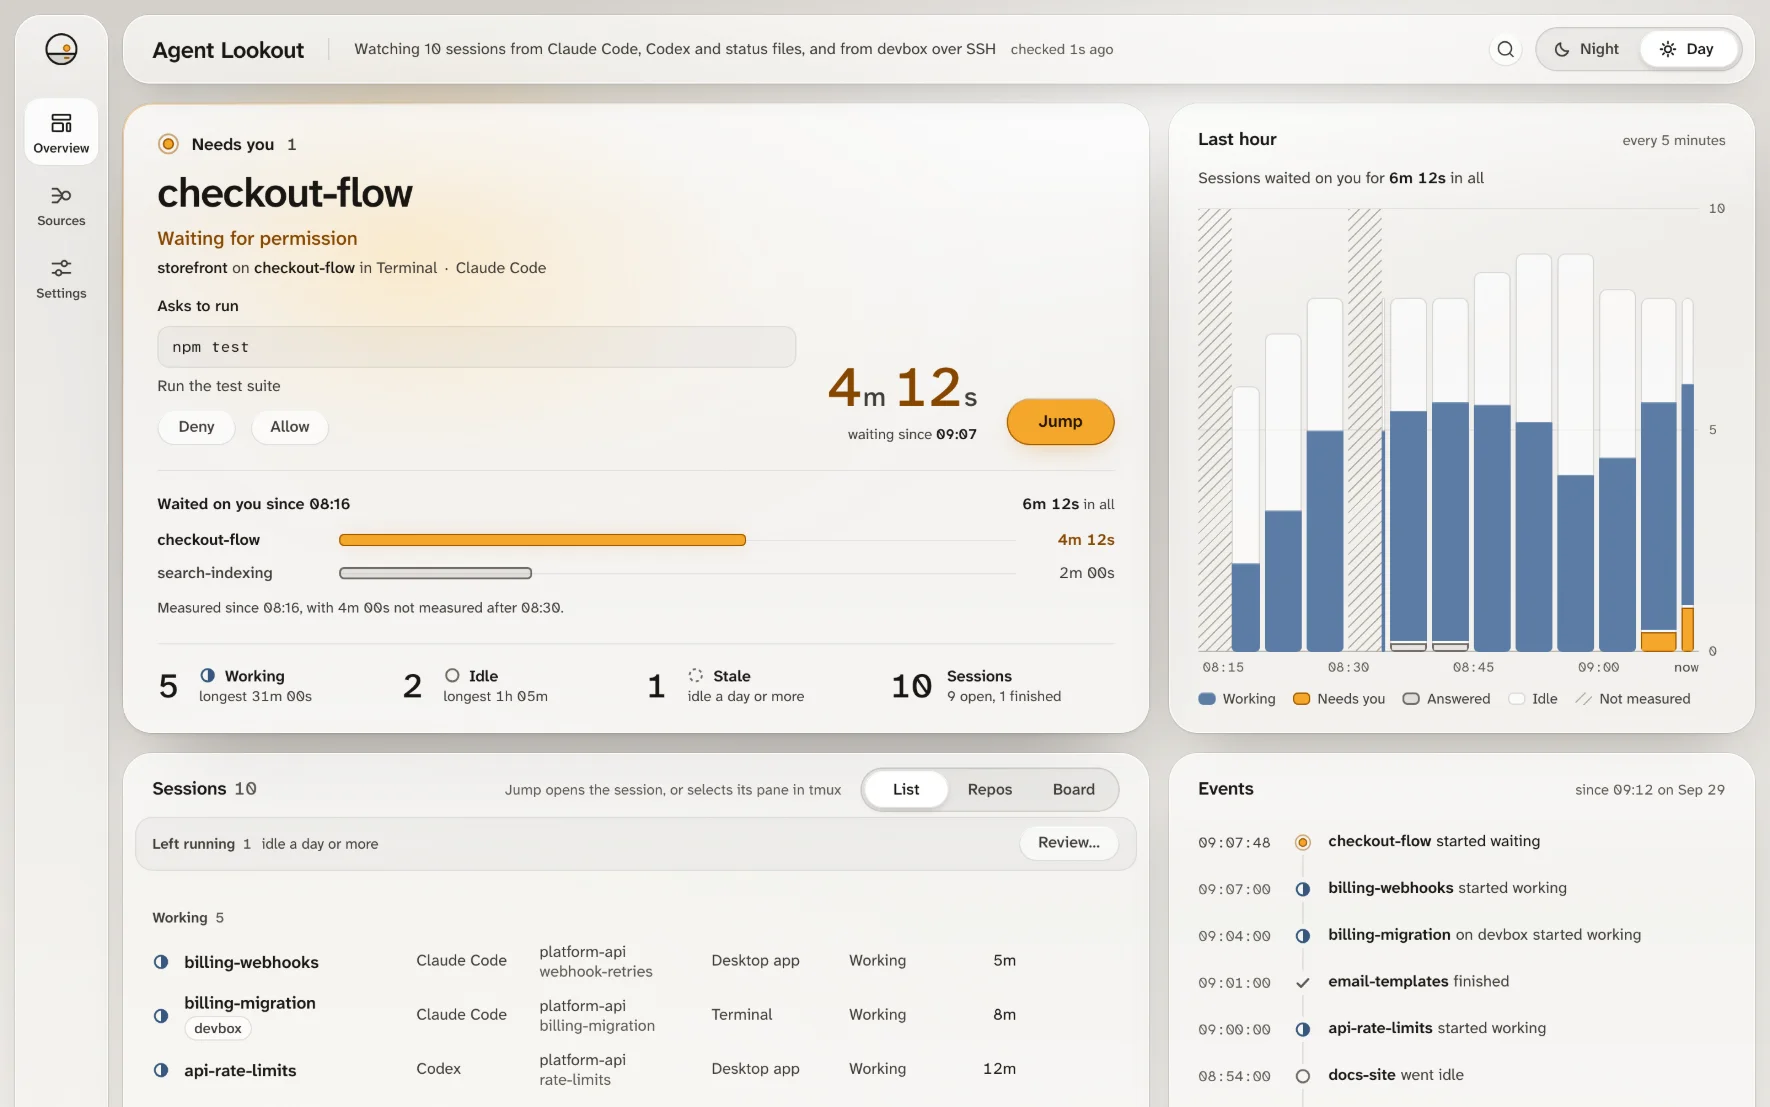Click the Agent Lookout logo icon
The image size is (1770, 1107).
coord(61,49)
